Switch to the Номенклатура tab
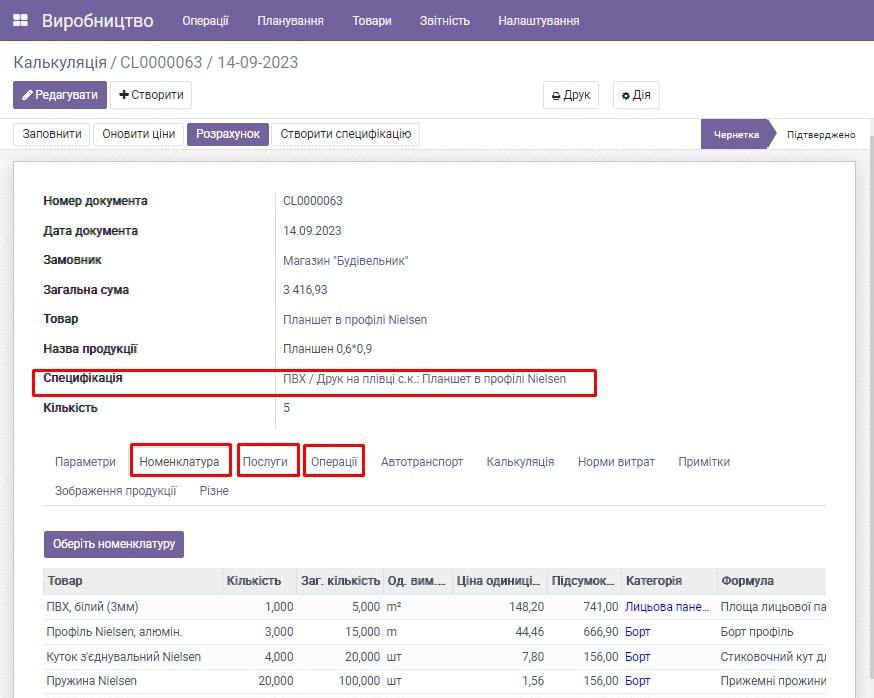This screenshot has width=874, height=698. 179,462
